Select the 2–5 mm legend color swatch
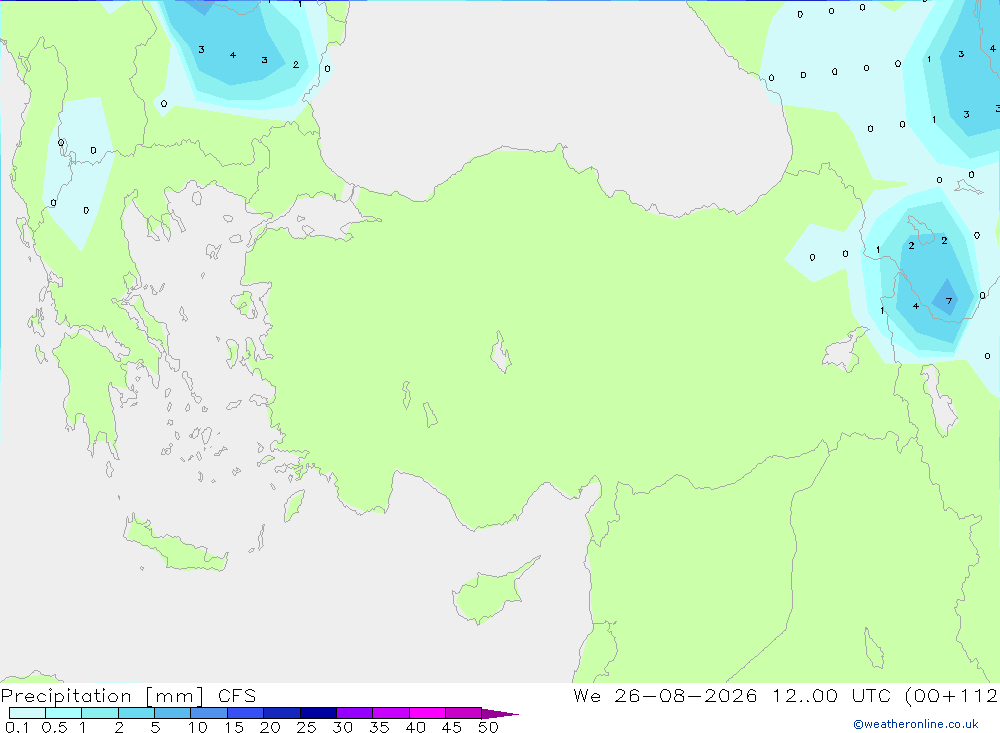 click(136, 713)
